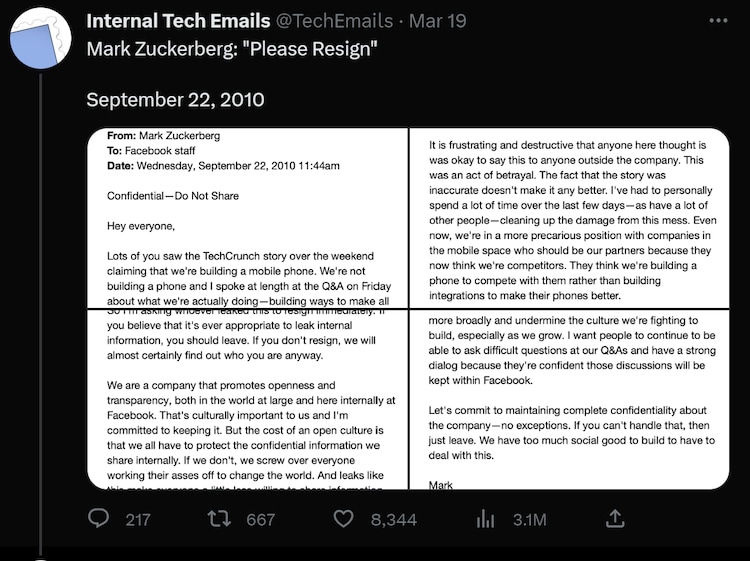Click the 8,344 likes count
The width and height of the screenshot is (750, 561).
pos(393,519)
